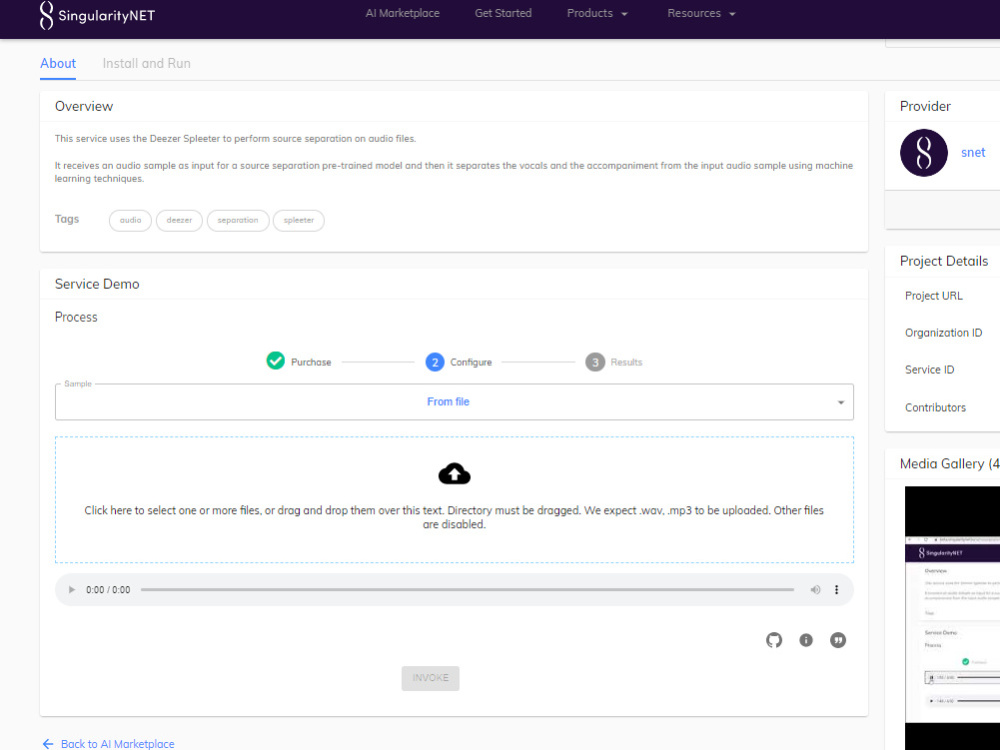Screen dimensions: 1000x750
Task: Go Back to AI Marketplace
Action: [x=108, y=744]
